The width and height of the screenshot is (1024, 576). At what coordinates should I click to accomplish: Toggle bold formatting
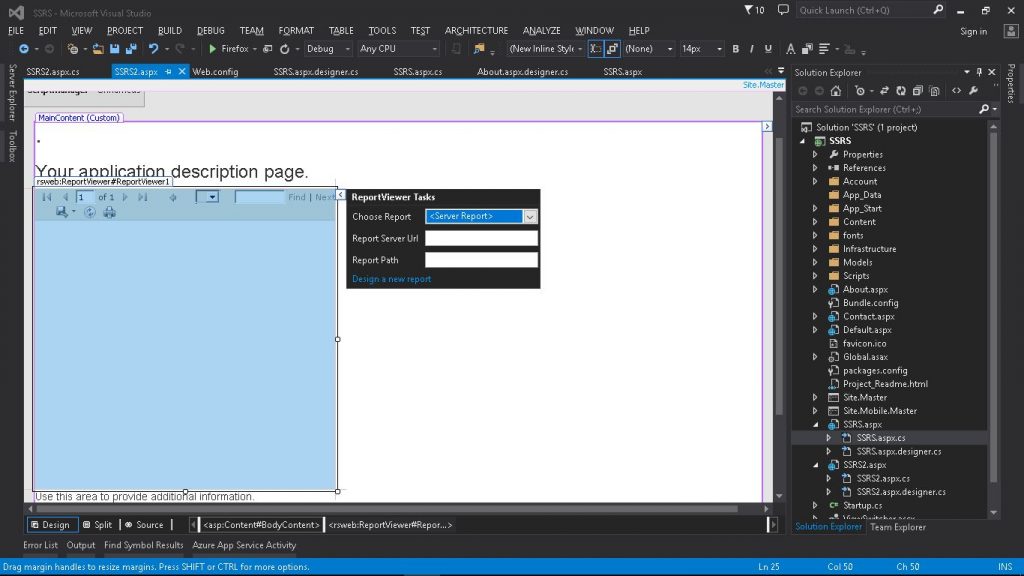735,49
